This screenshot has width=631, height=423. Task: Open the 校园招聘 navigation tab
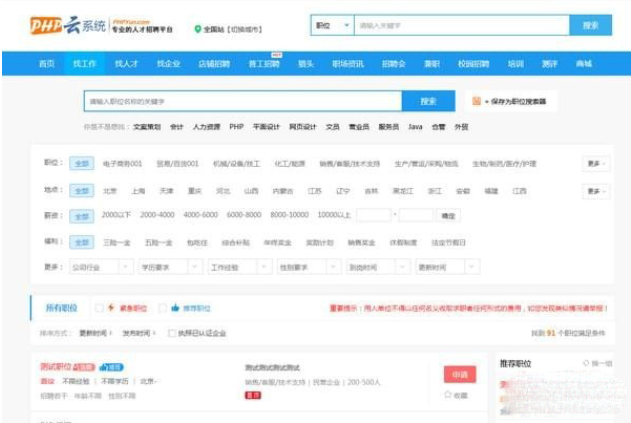click(473, 64)
